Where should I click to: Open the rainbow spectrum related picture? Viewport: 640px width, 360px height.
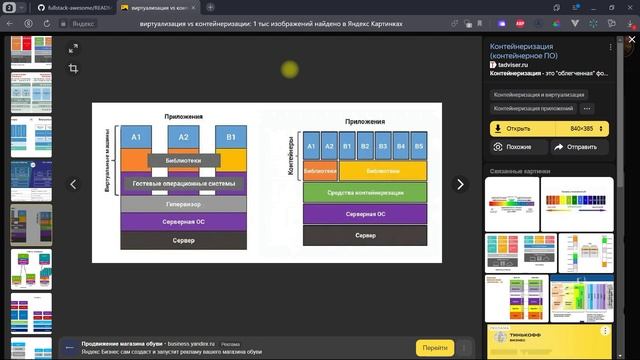[512, 204]
